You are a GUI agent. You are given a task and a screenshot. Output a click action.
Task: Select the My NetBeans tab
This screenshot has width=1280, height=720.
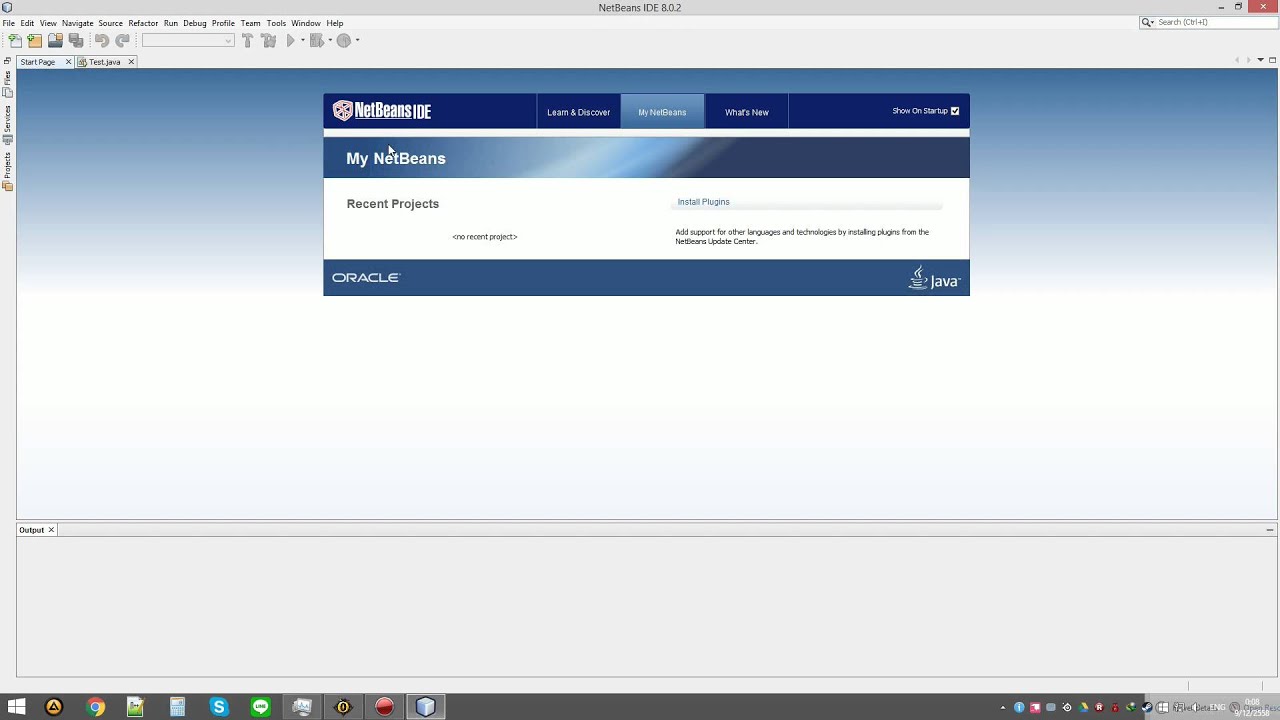[x=662, y=112]
